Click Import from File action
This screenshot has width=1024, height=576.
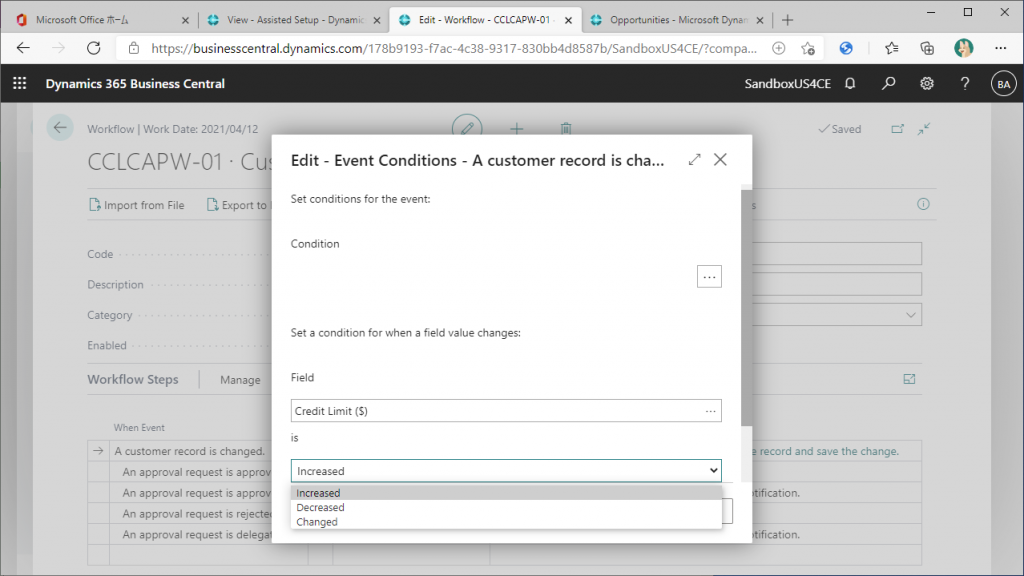(x=136, y=205)
